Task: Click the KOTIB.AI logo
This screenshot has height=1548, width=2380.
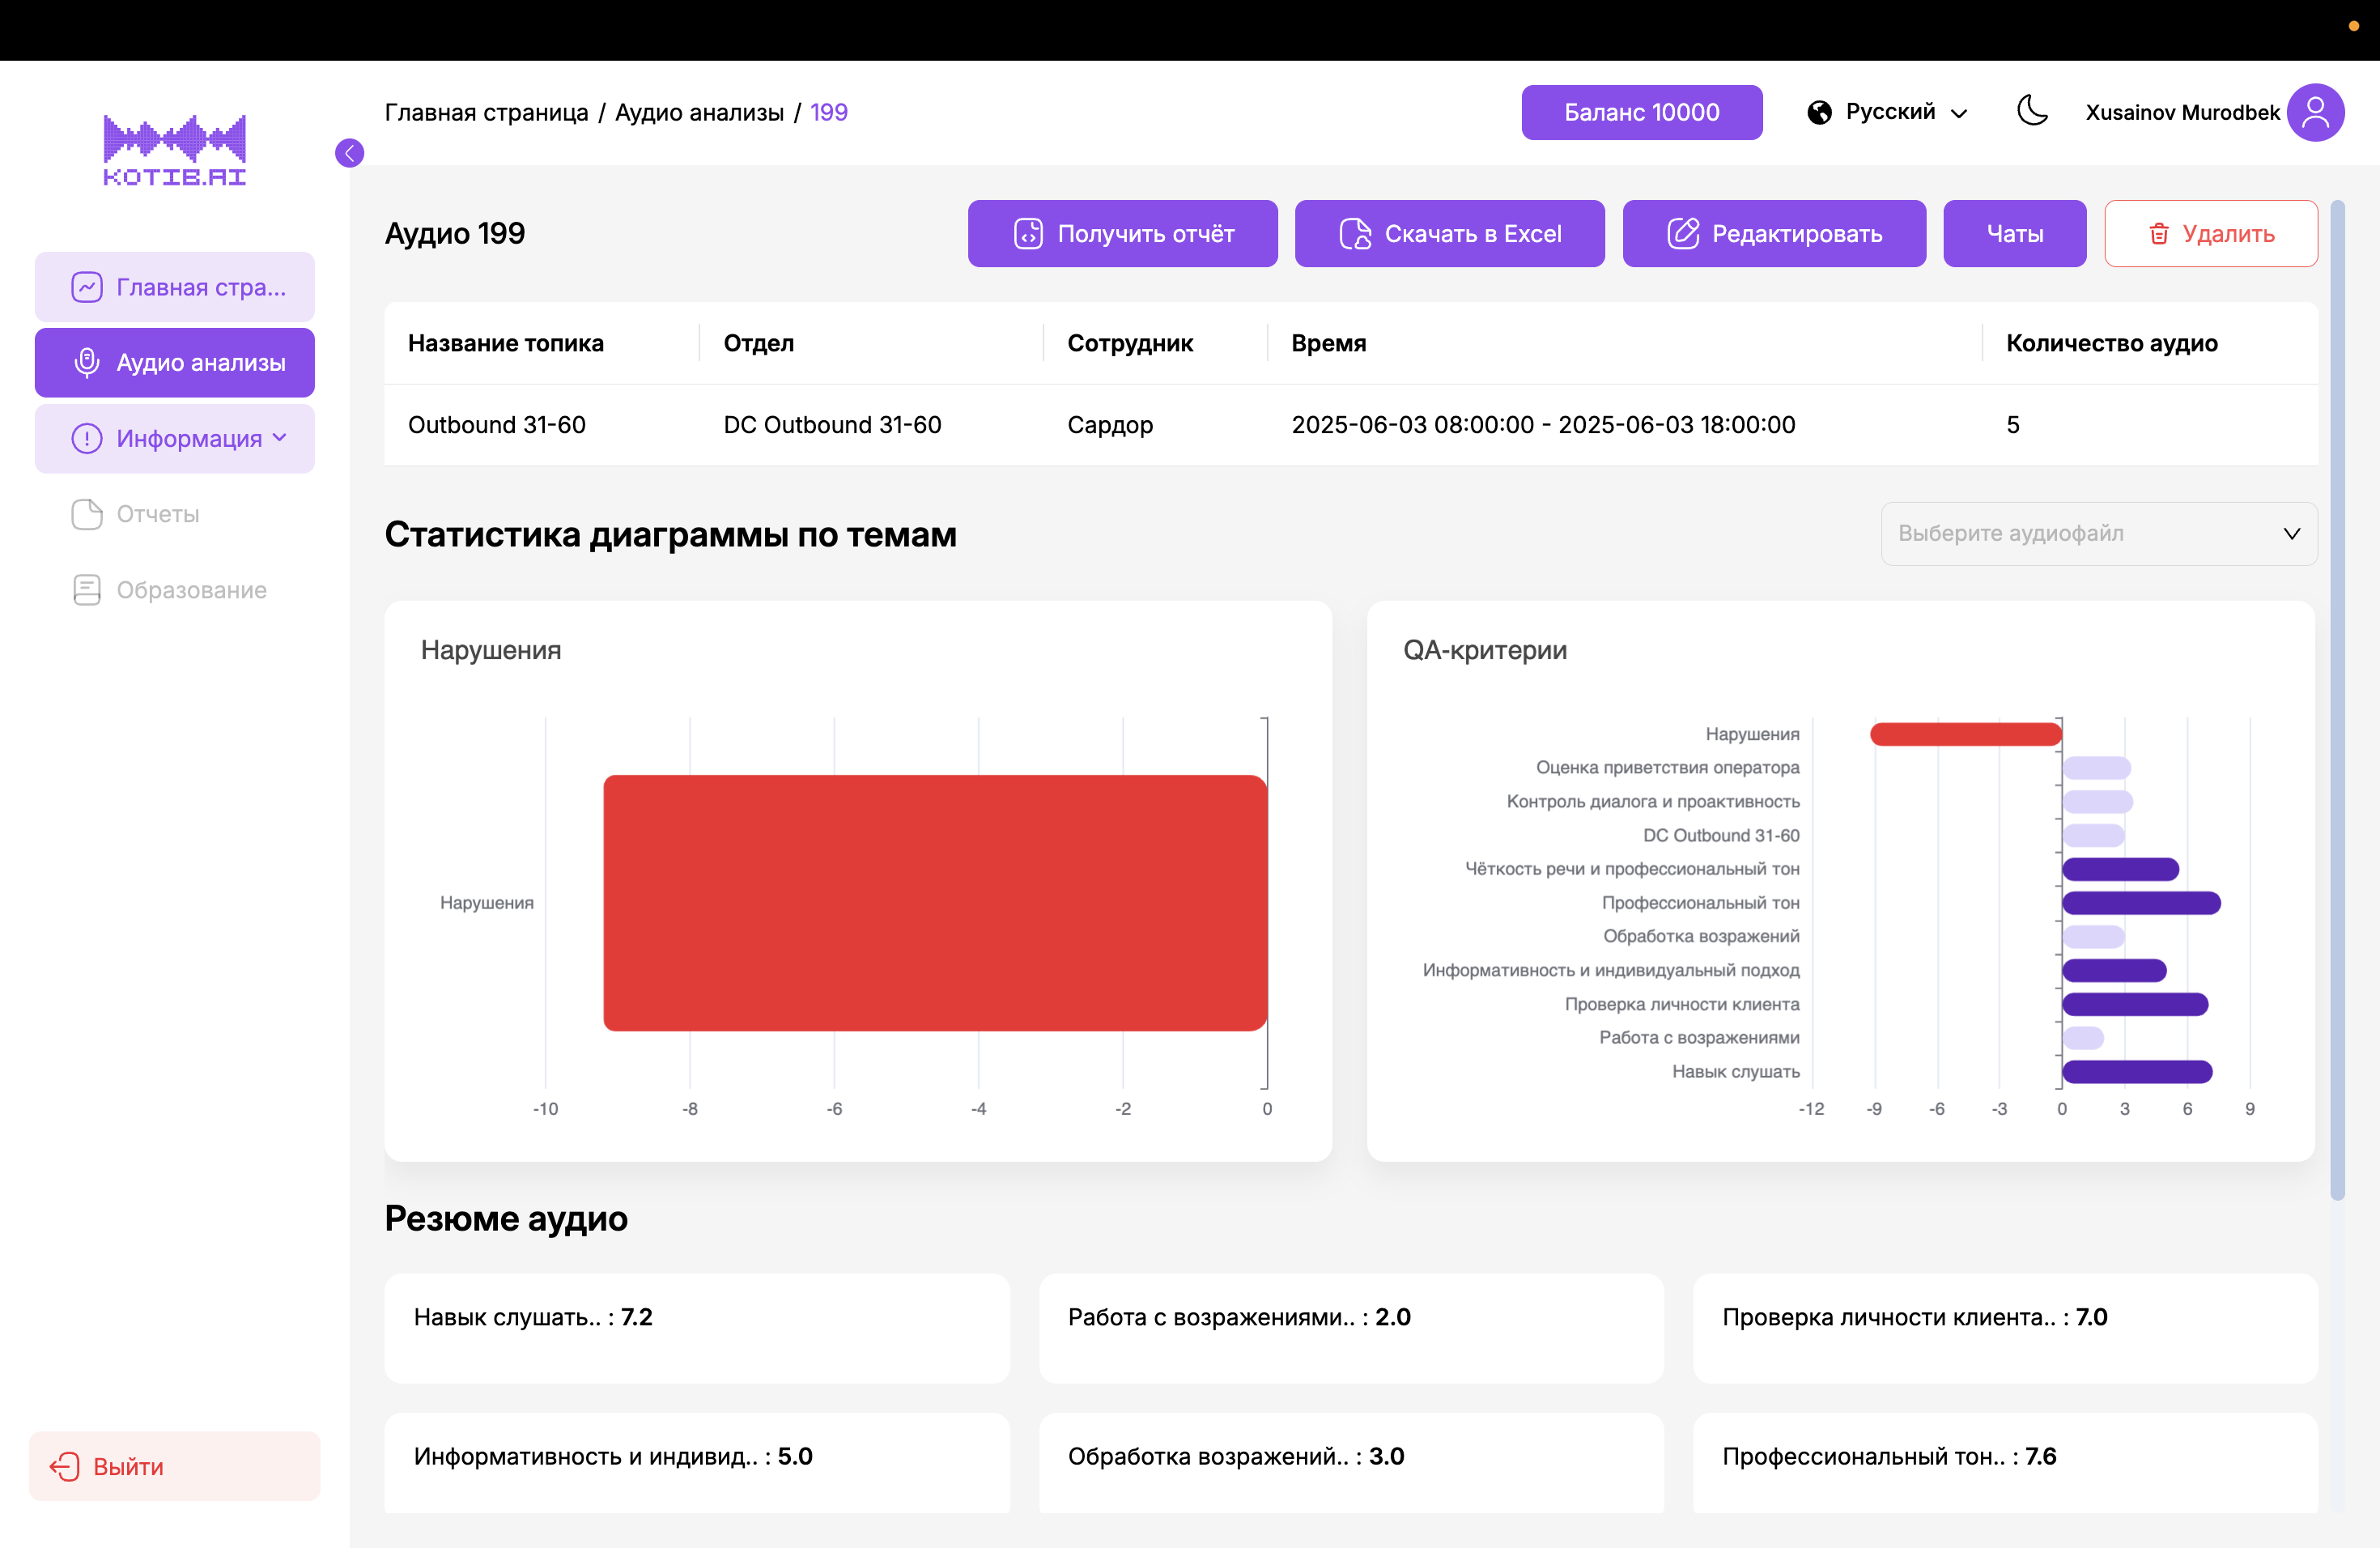Action: pyautogui.click(x=174, y=150)
